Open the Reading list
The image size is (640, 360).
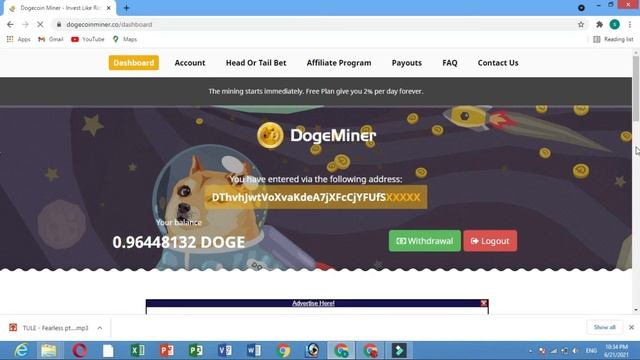pos(613,39)
